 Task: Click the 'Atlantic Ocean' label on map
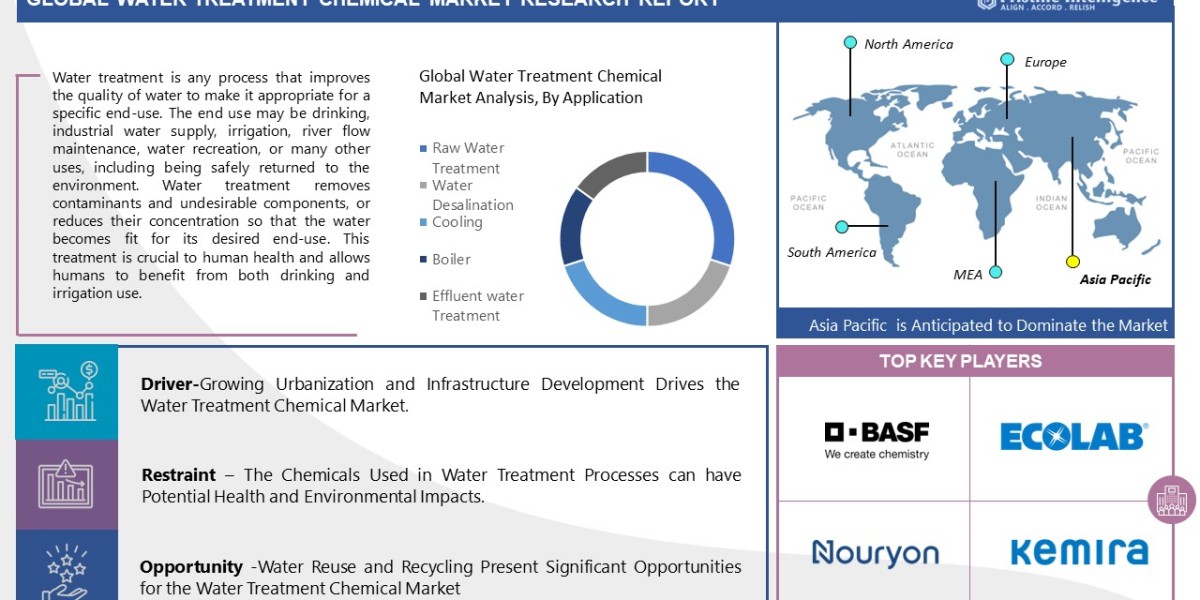(912, 150)
